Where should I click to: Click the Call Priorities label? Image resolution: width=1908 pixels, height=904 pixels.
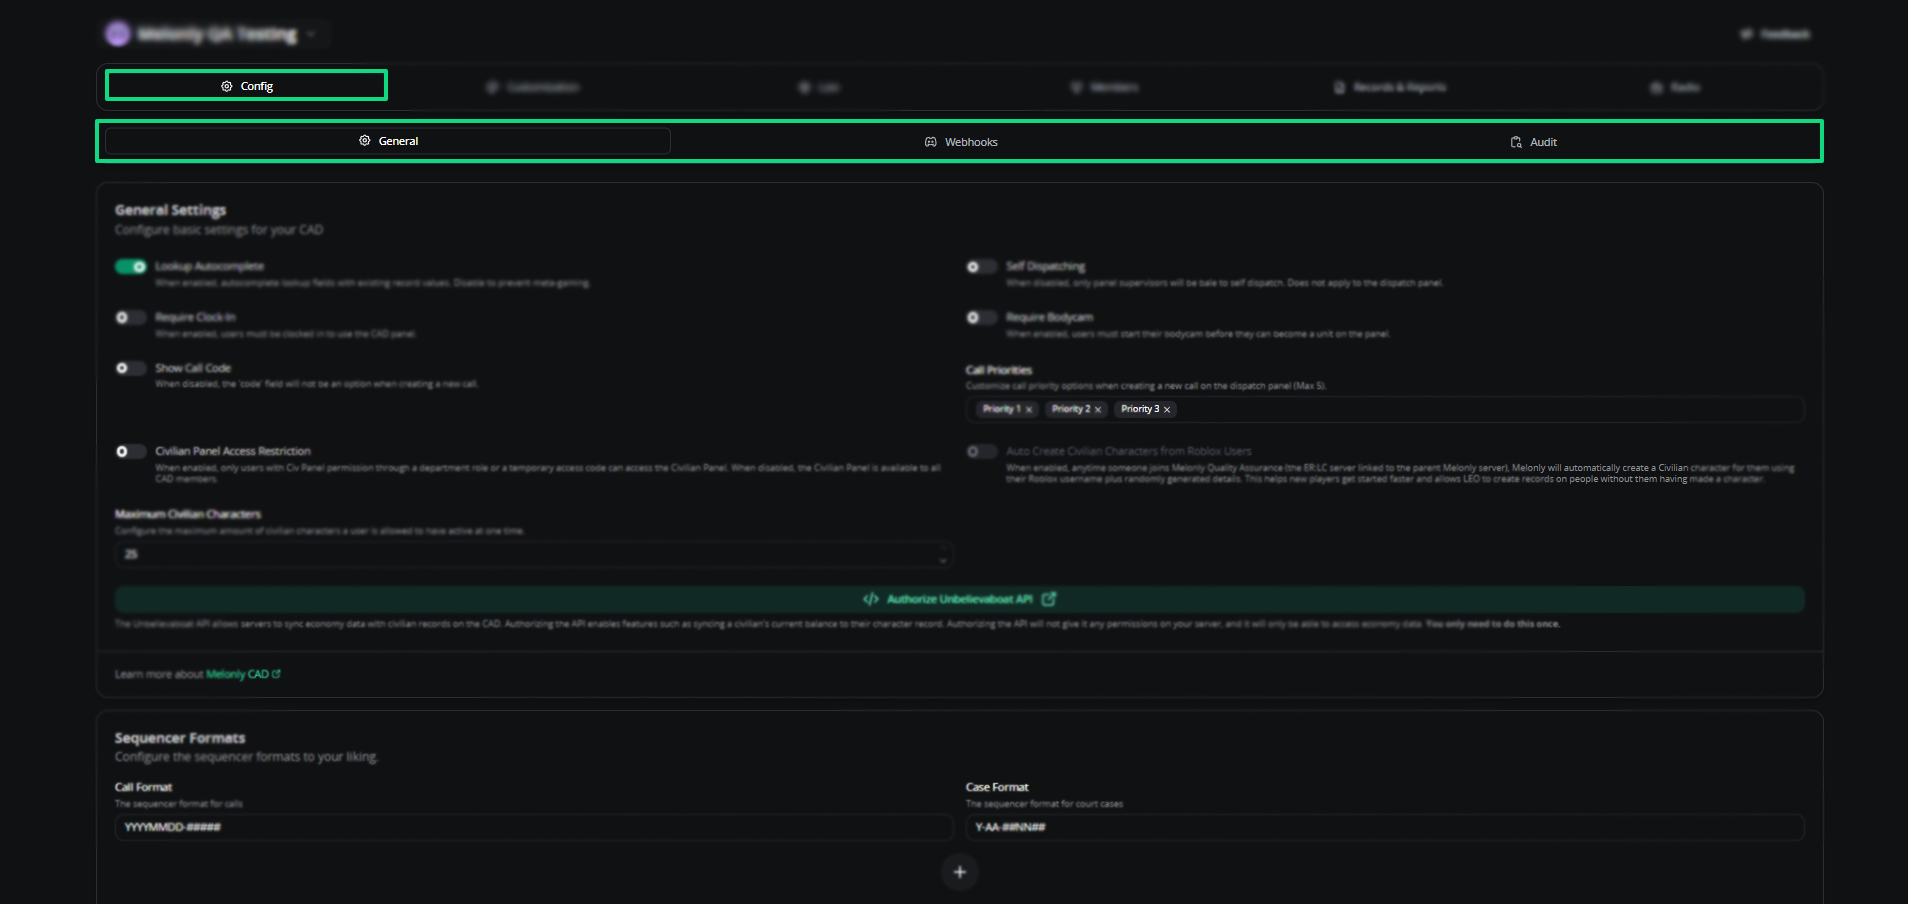(x=999, y=370)
